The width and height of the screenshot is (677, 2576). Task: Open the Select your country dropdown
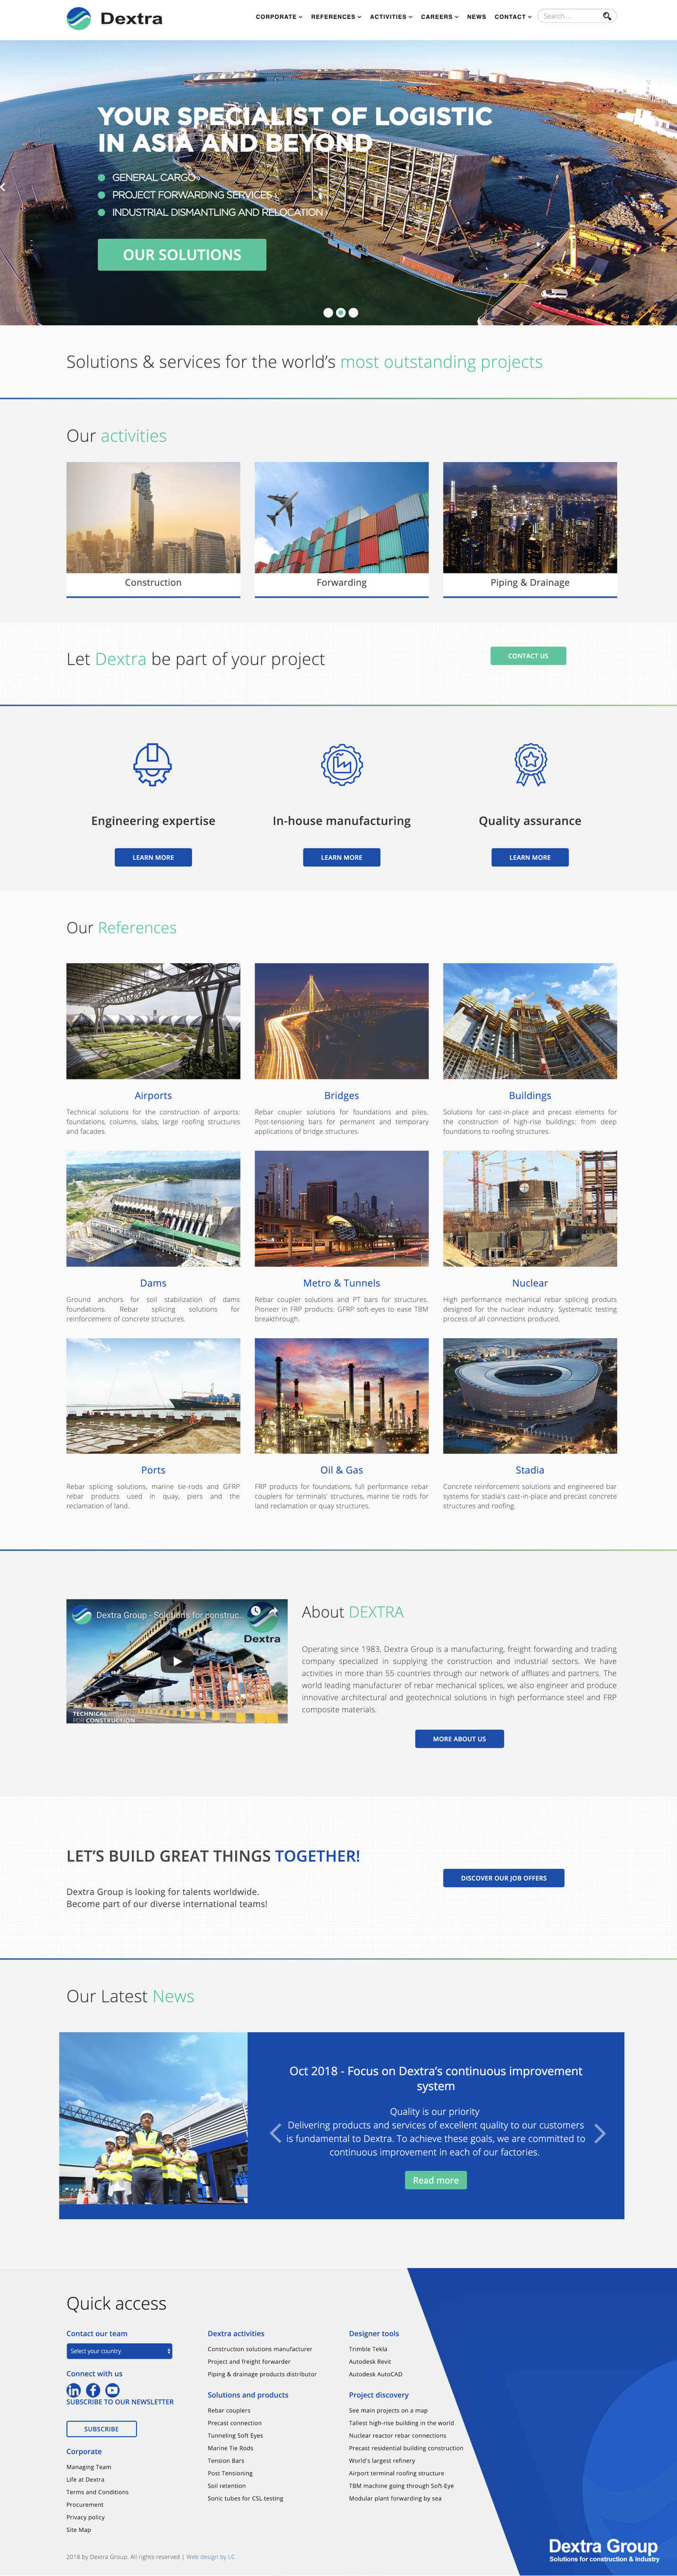click(x=119, y=2351)
